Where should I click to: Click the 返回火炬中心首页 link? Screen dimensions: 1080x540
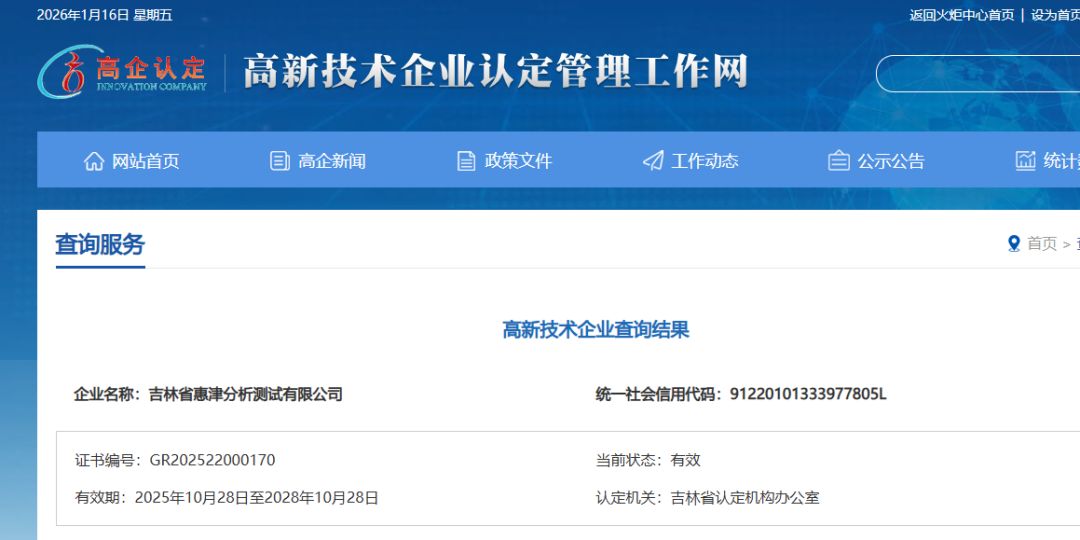click(x=962, y=15)
